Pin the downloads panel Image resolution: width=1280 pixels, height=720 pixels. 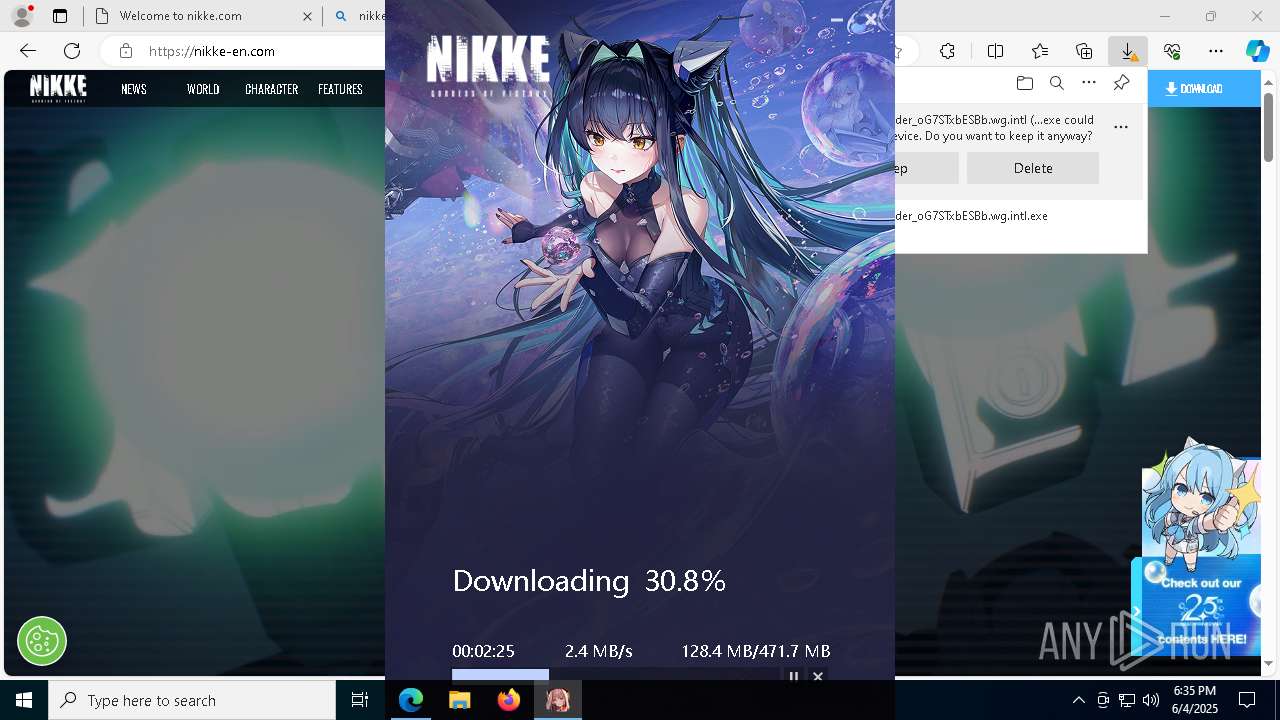pyautogui.click(x=1122, y=83)
